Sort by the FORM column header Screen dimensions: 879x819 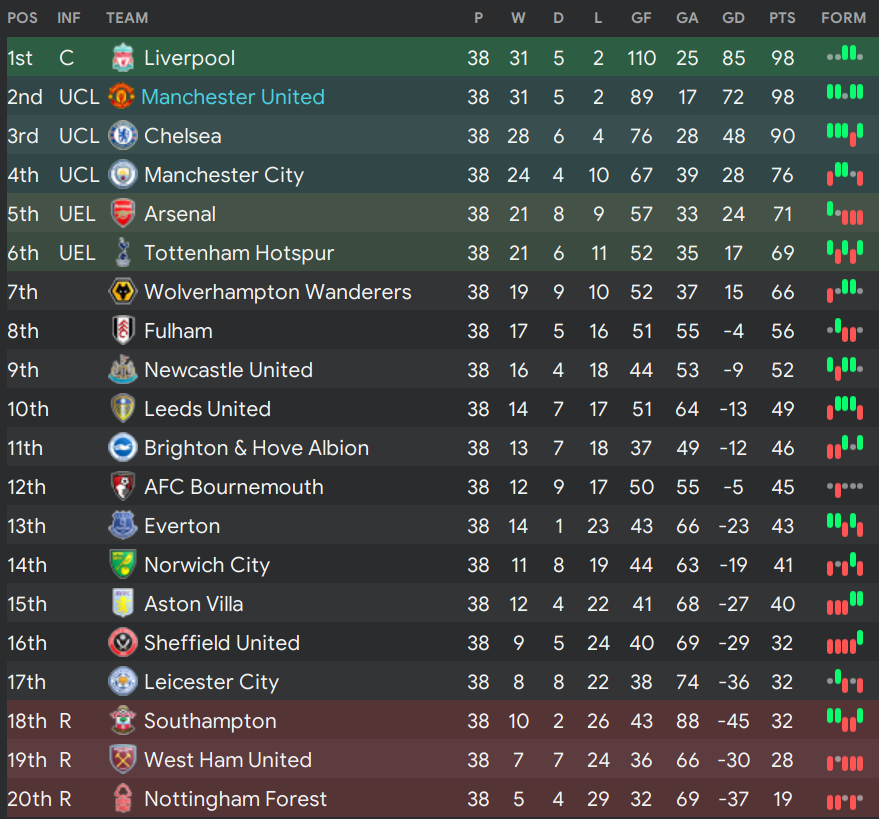(x=843, y=18)
